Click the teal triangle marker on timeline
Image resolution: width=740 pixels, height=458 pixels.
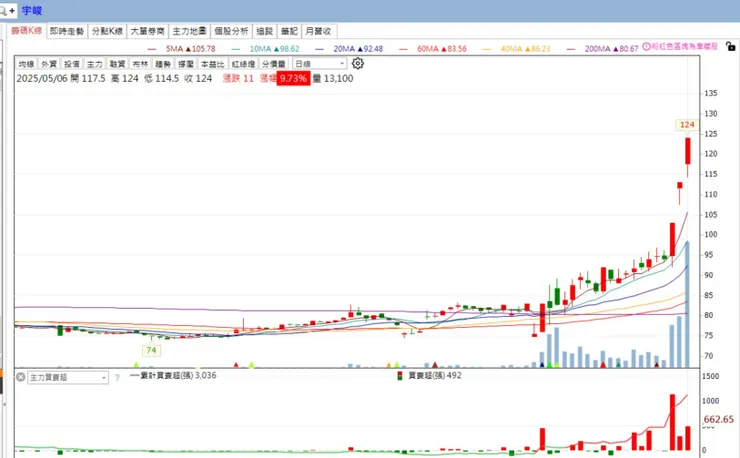click(618, 365)
